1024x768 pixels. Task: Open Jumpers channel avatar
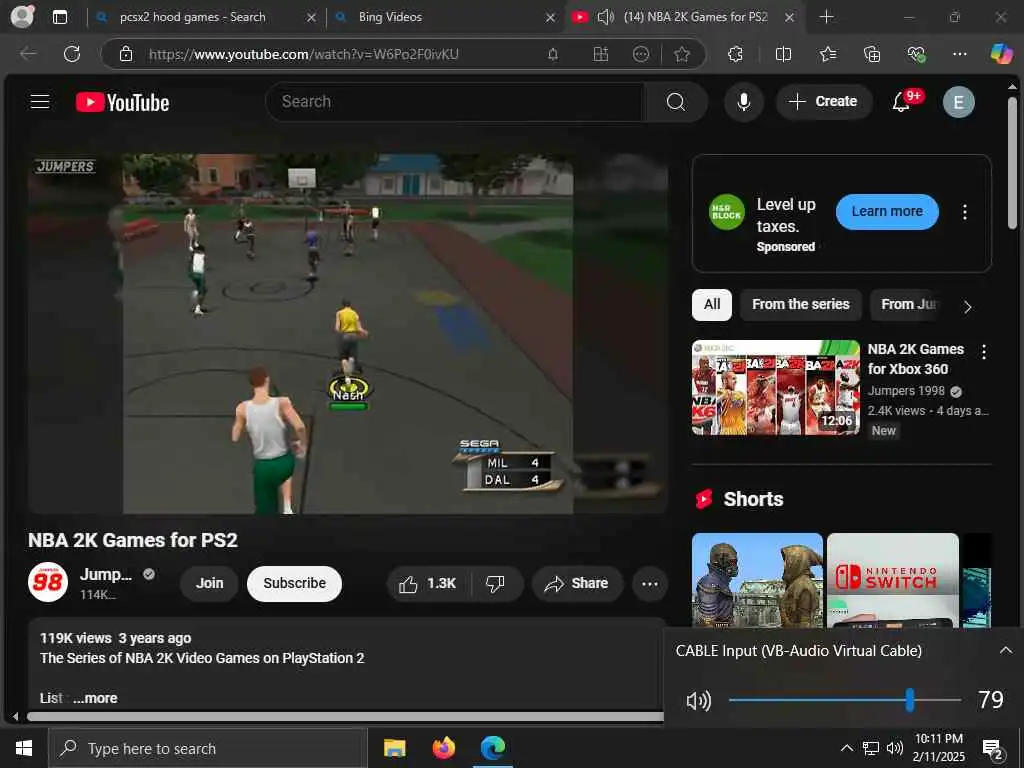48,582
